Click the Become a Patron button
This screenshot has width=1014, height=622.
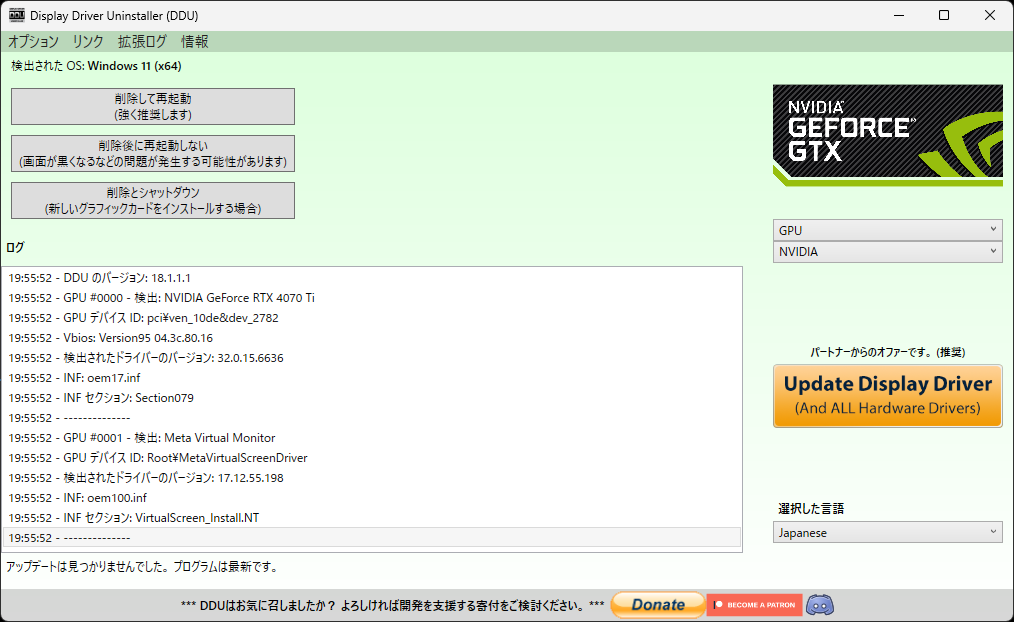755,605
